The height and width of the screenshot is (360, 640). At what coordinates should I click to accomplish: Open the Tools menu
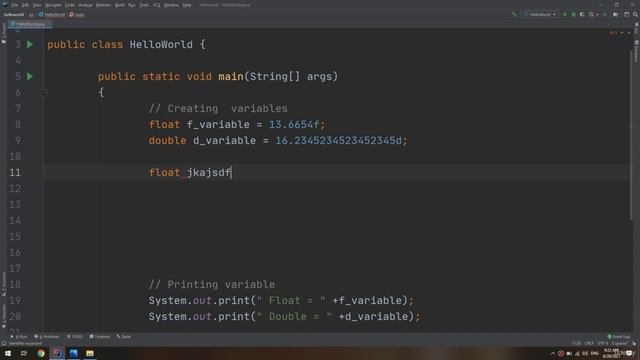(144, 5)
